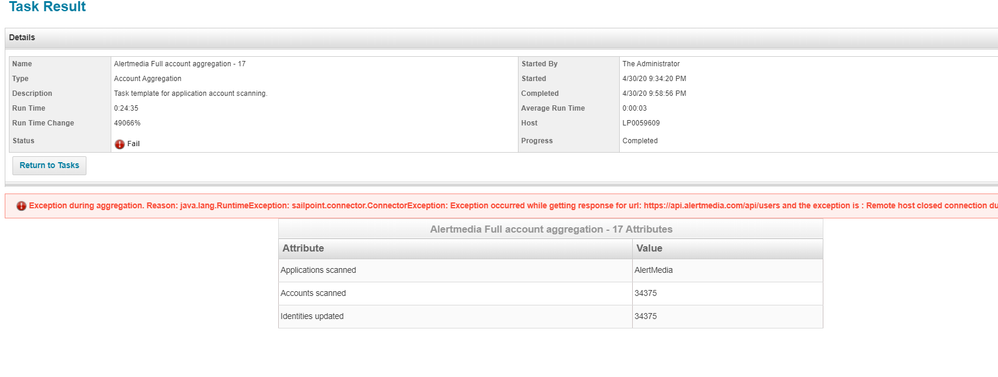The height and width of the screenshot is (377, 998).
Task: Click the 'Run Time Change' field label
Action: pos(43,123)
